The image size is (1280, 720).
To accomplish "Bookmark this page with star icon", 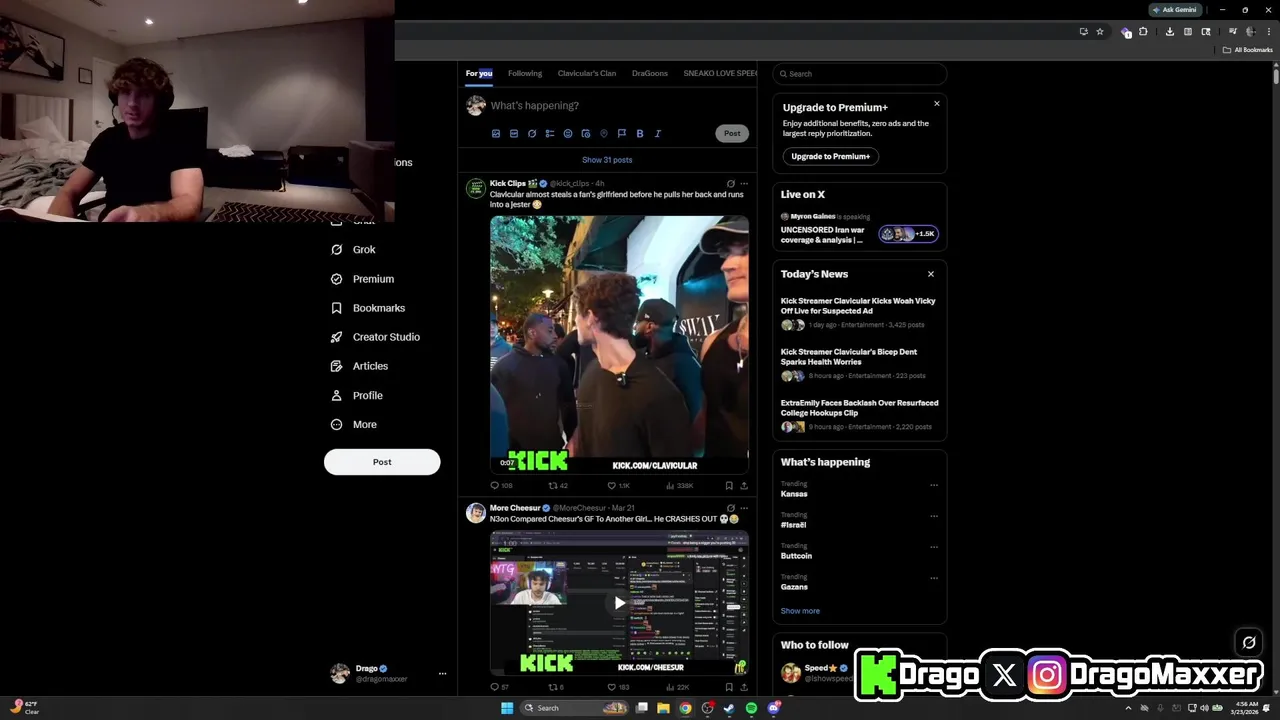I will click(1100, 32).
